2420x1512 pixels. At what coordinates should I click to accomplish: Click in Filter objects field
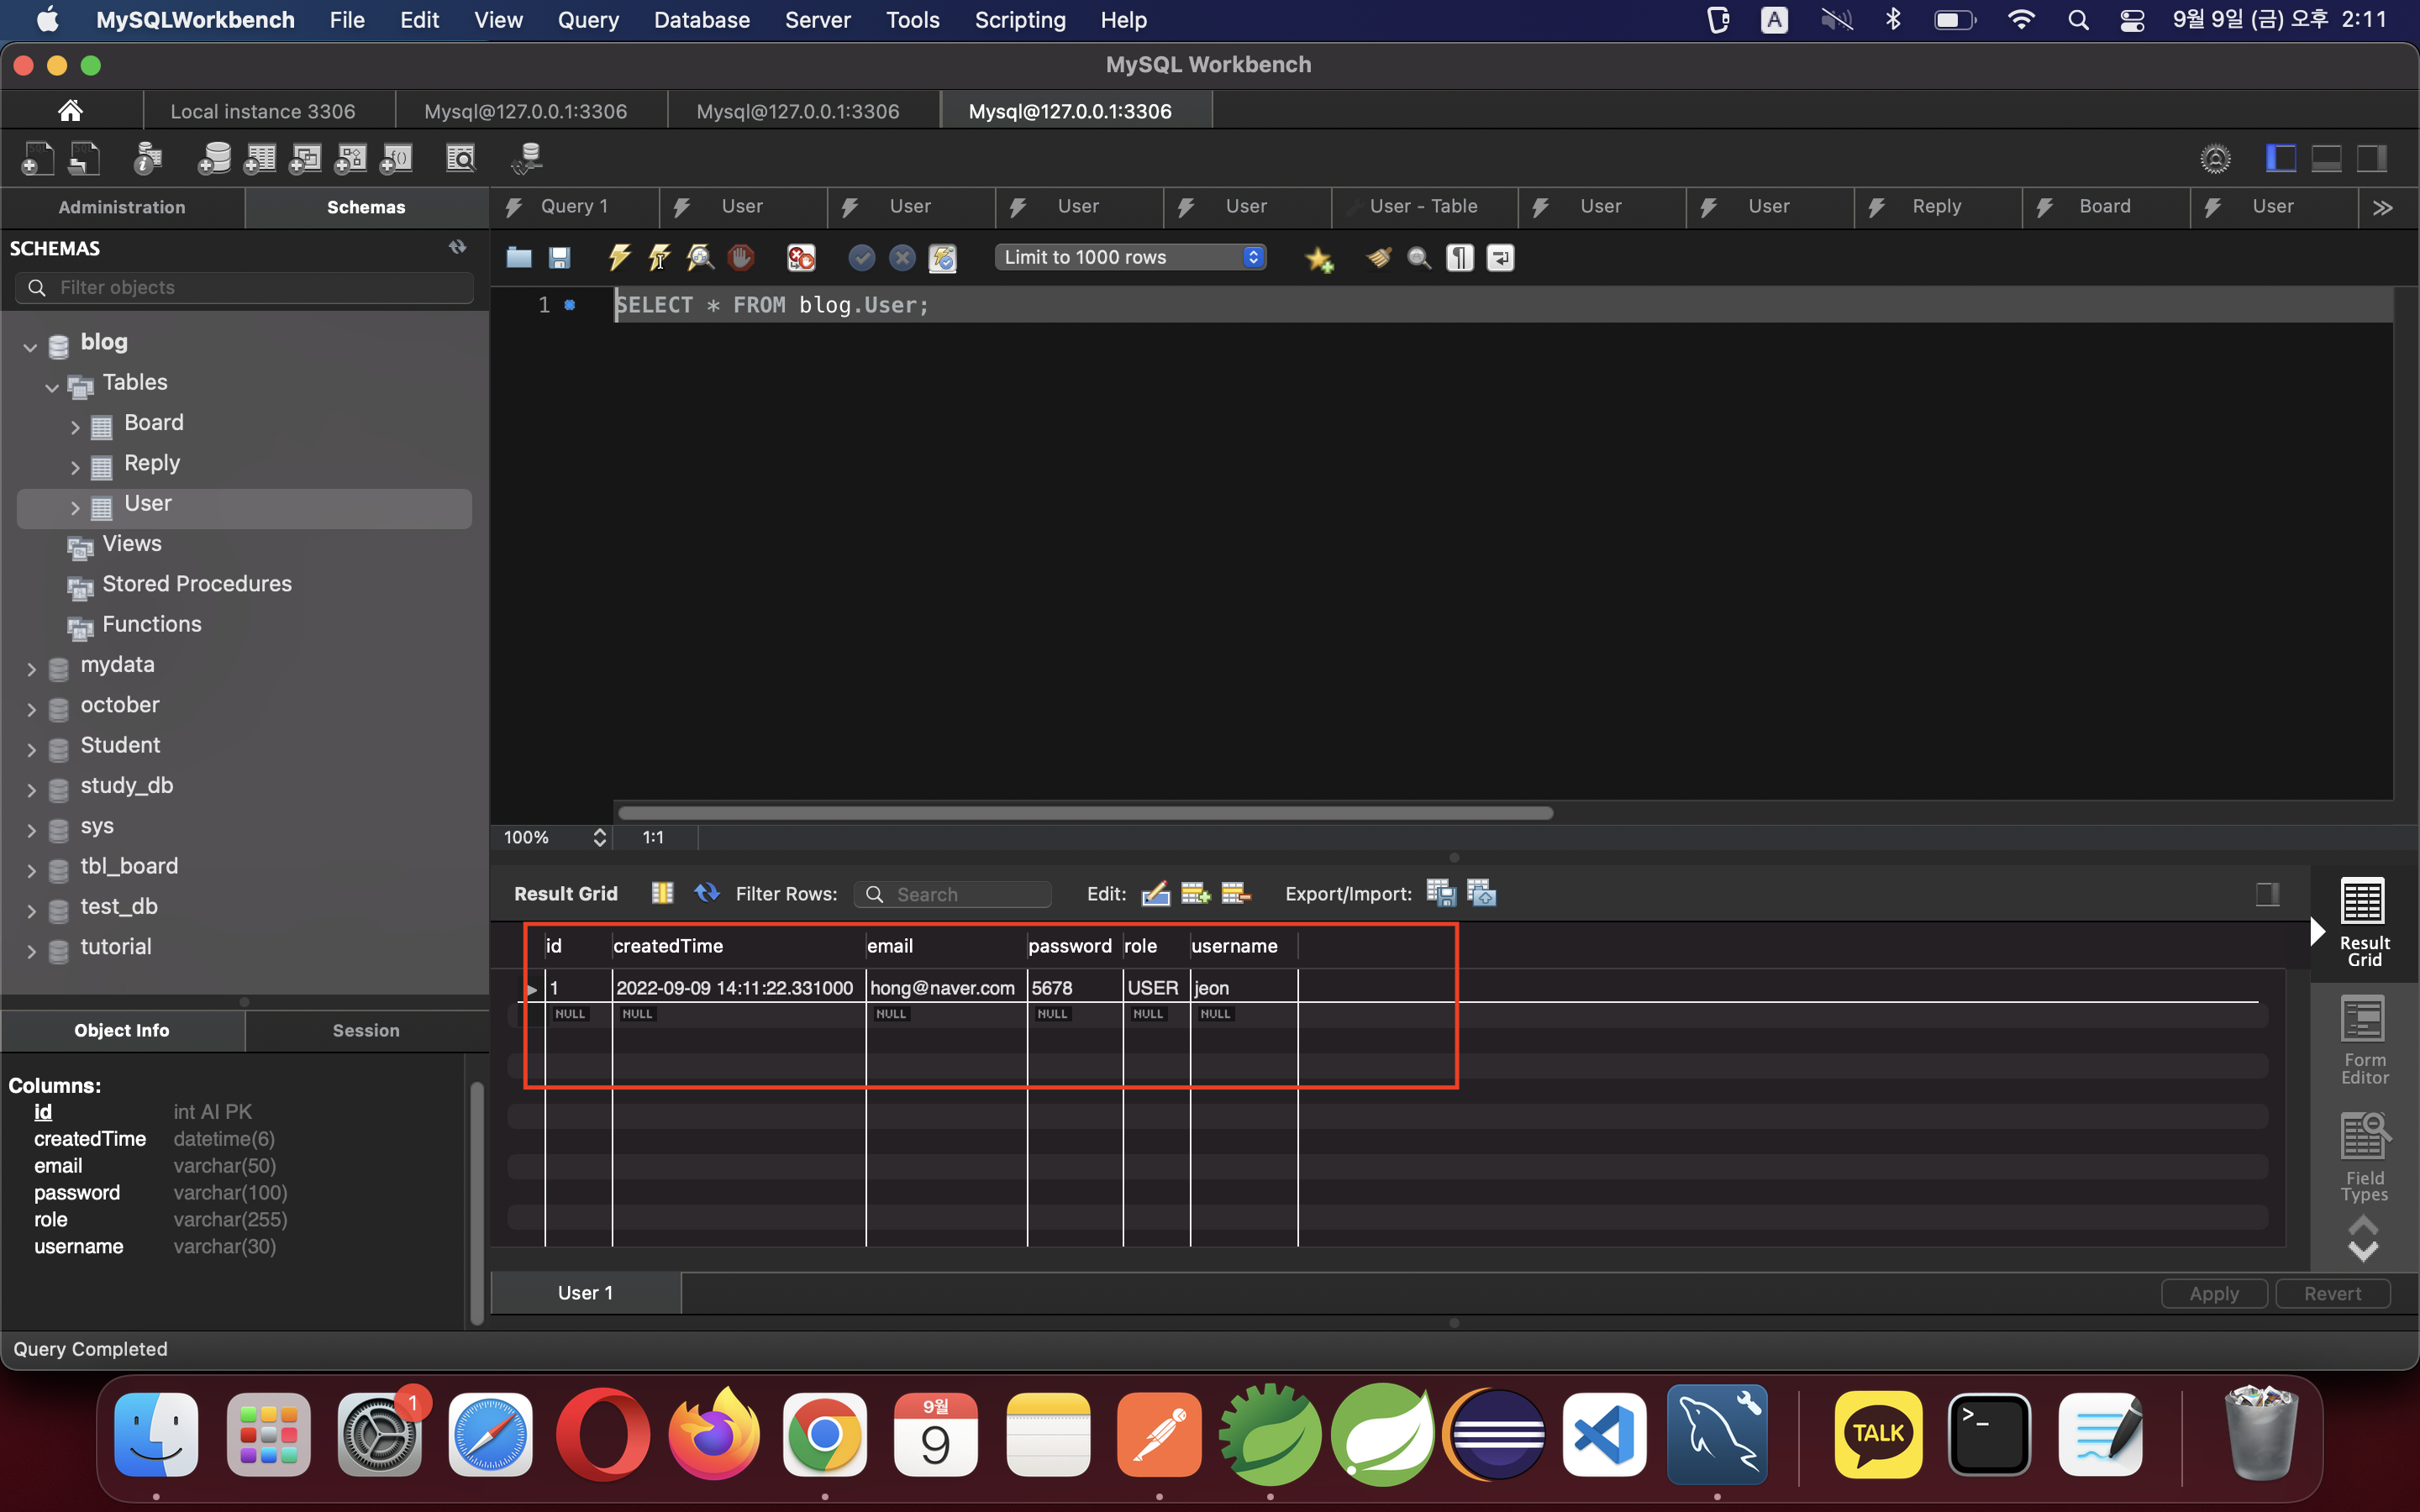245,288
